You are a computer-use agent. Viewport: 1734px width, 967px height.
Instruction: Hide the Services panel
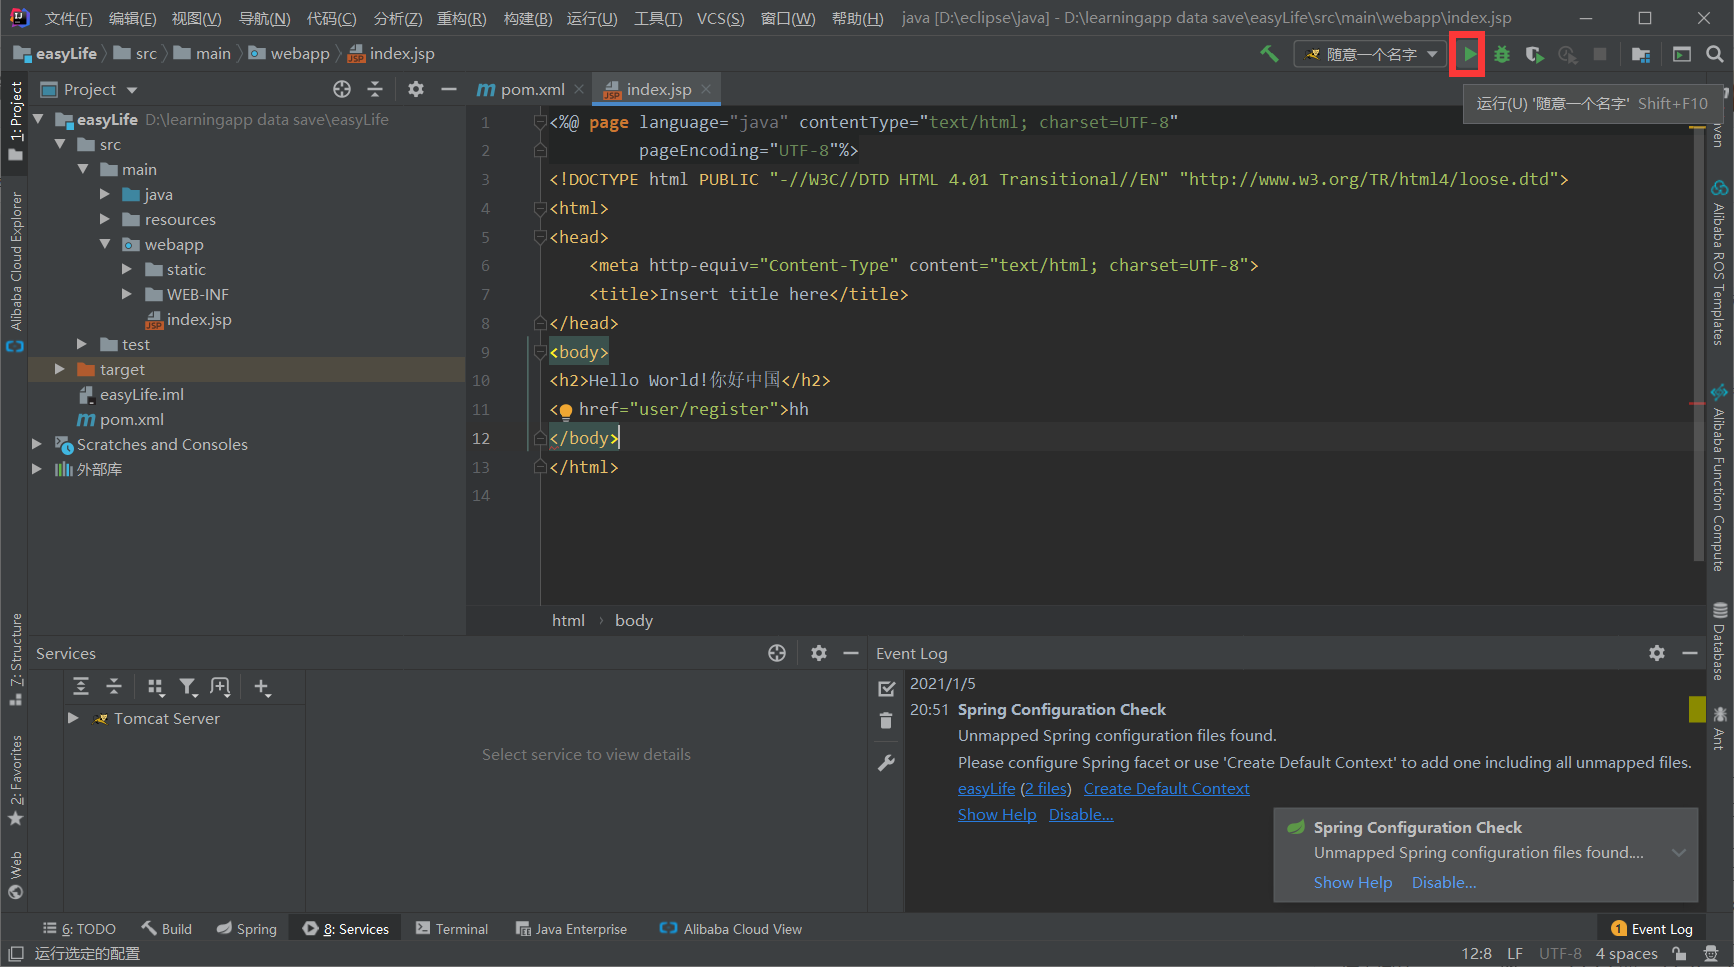tap(851, 653)
